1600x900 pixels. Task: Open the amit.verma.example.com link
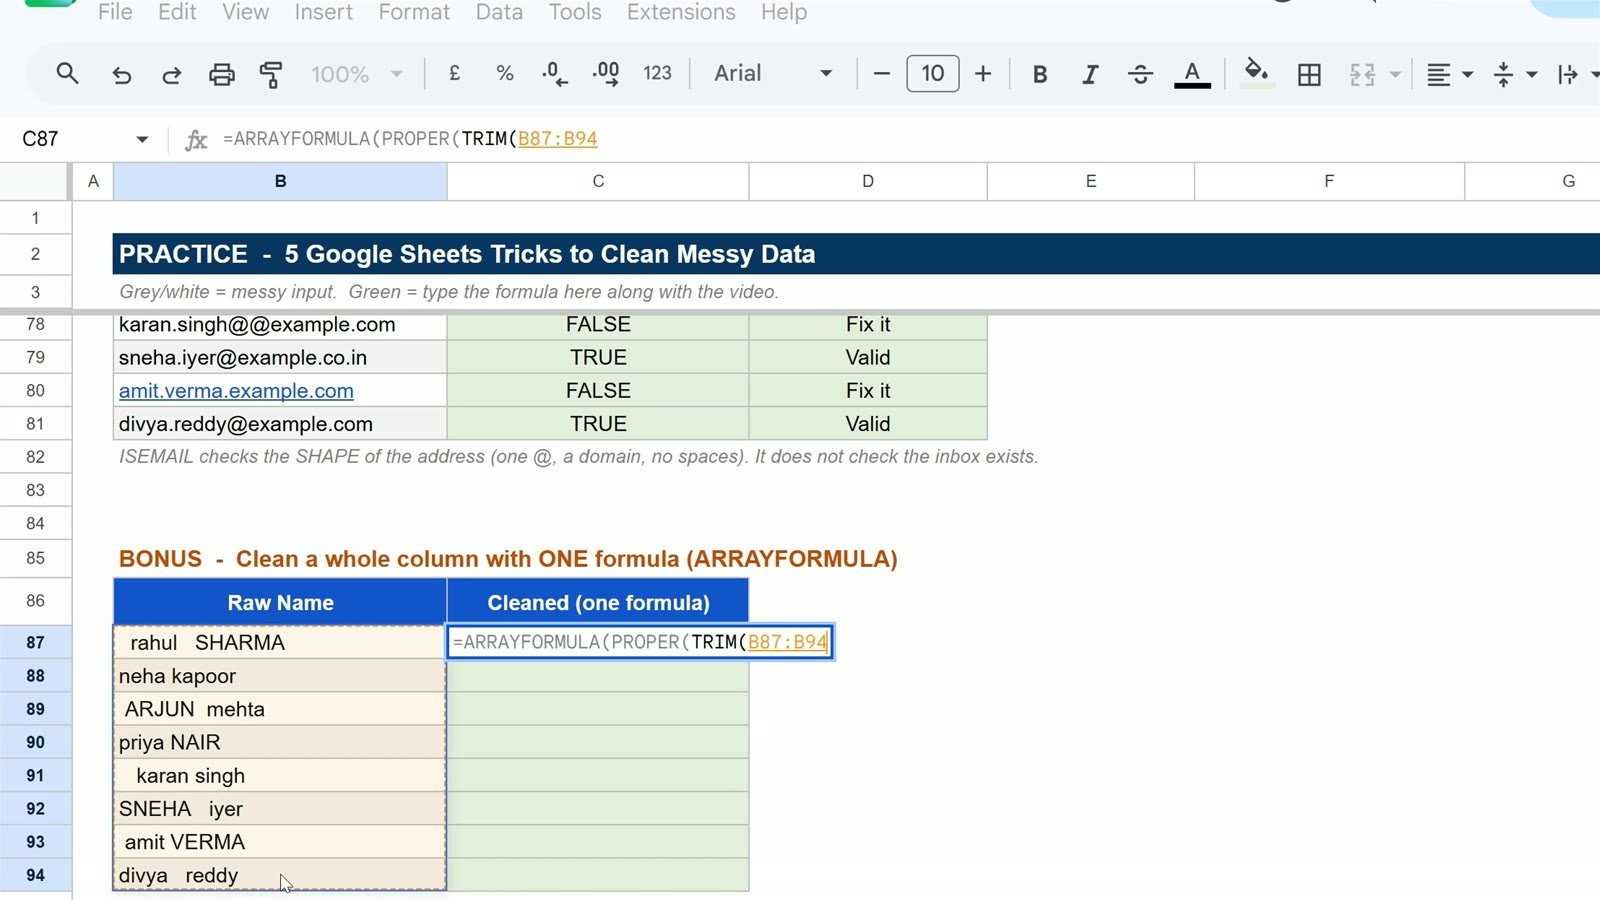click(236, 391)
